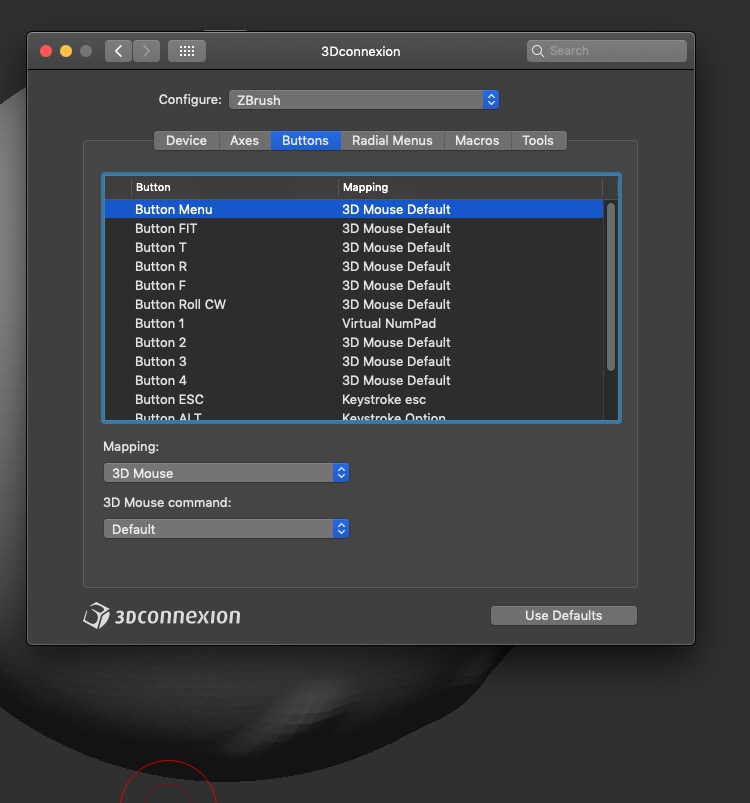Screen dimensions: 750x803
Task: Select the Button T row
Action: coord(354,247)
